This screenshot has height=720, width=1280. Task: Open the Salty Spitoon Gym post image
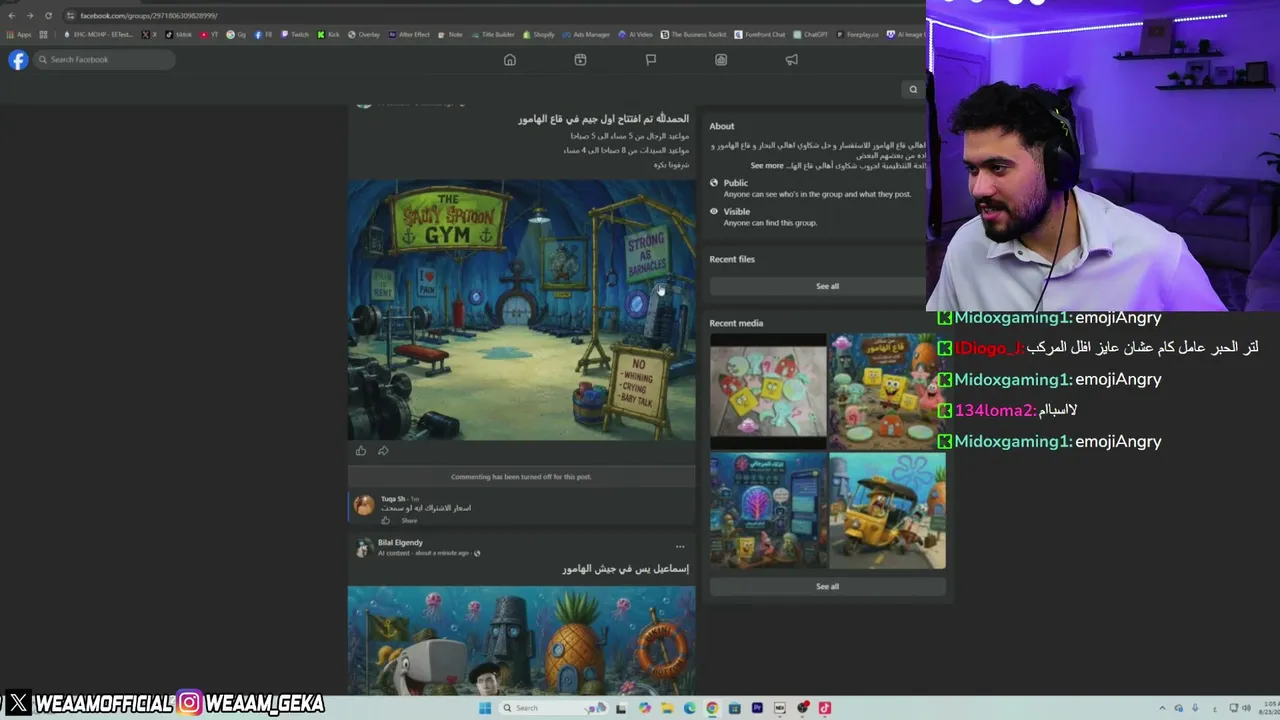pyautogui.click(x=521, y=310)
